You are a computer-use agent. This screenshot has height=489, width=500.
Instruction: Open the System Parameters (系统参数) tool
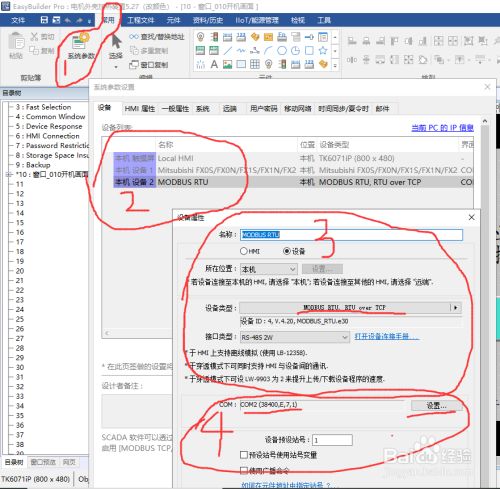point(81,46)
